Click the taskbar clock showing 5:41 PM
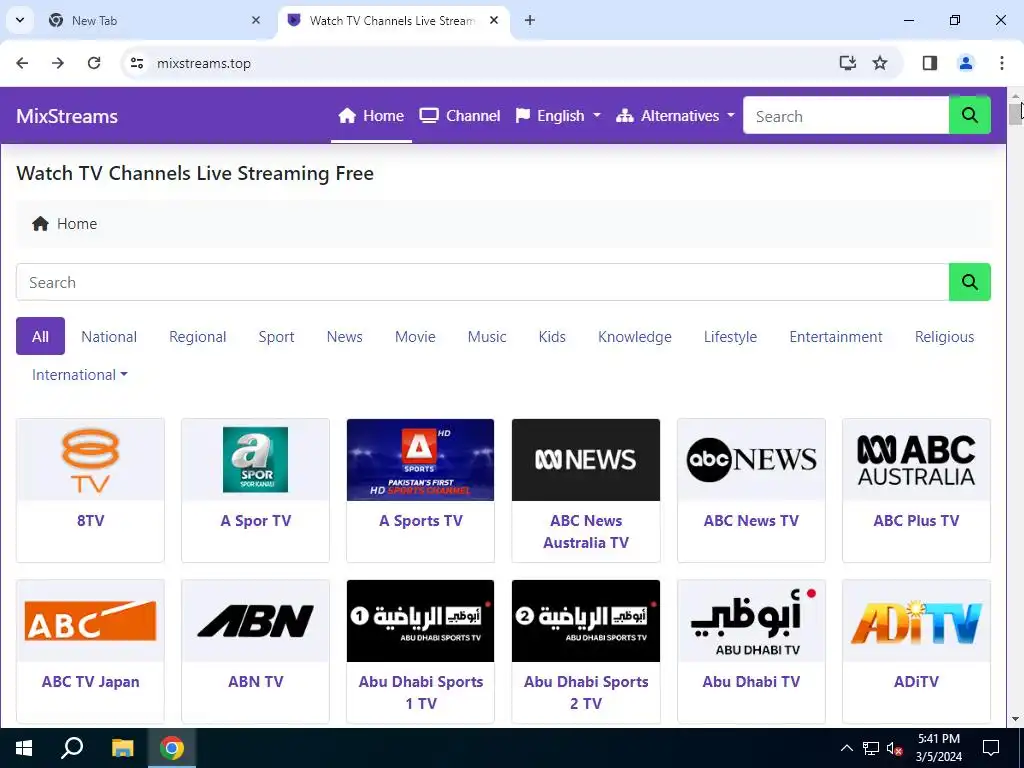1024x768 pixels. [938, 748]
